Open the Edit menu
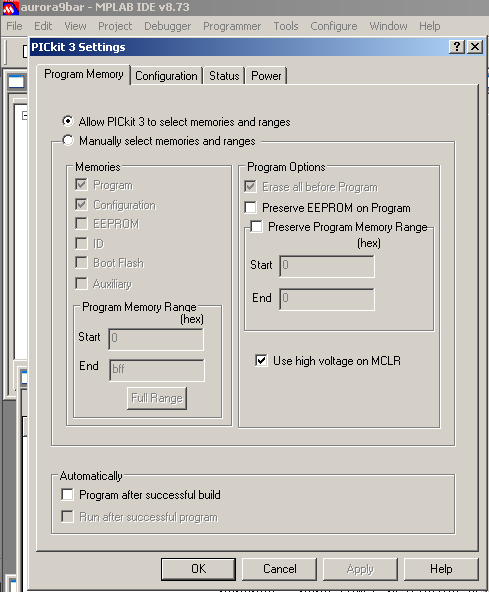 pyautogui.click(x=43, y=26)
